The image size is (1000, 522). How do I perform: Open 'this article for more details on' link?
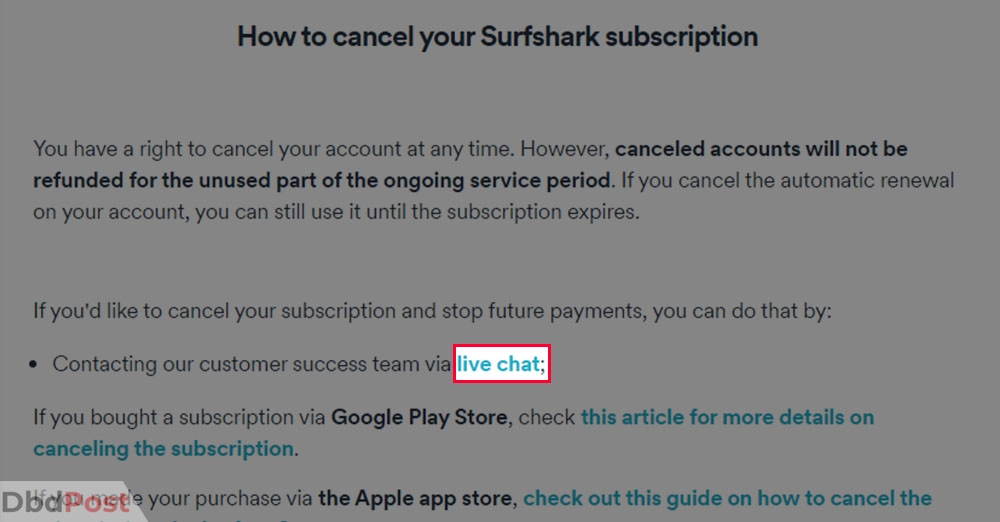[x=727, y=417]
